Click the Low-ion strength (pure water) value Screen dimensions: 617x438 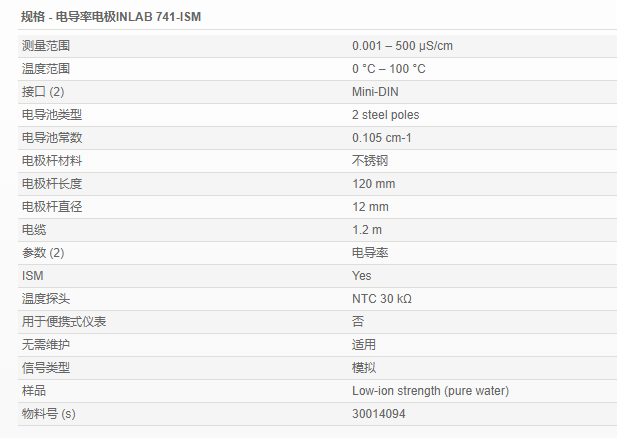pyautogui.click(x=430, y=391)
